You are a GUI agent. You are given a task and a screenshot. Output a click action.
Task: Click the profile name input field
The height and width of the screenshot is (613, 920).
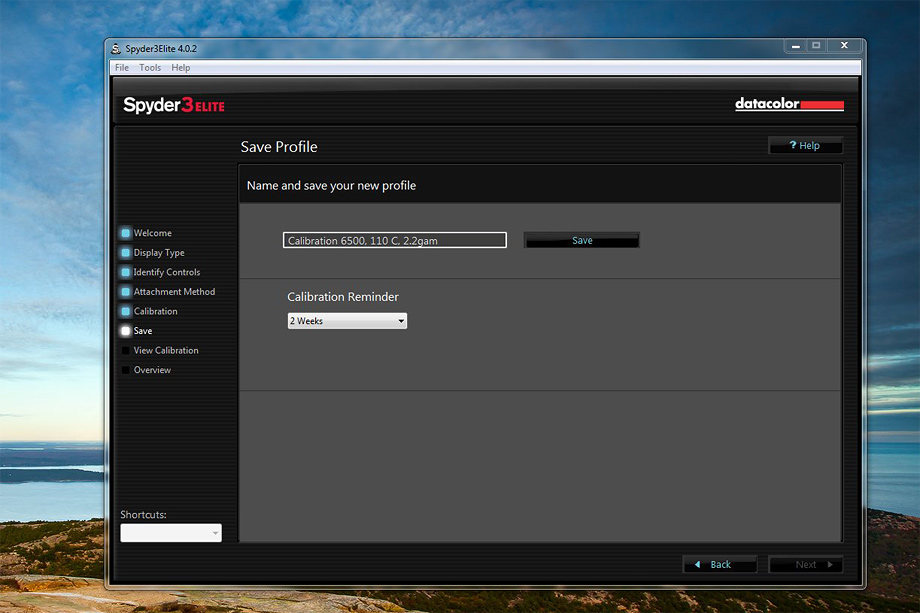(x=394, y=240)
